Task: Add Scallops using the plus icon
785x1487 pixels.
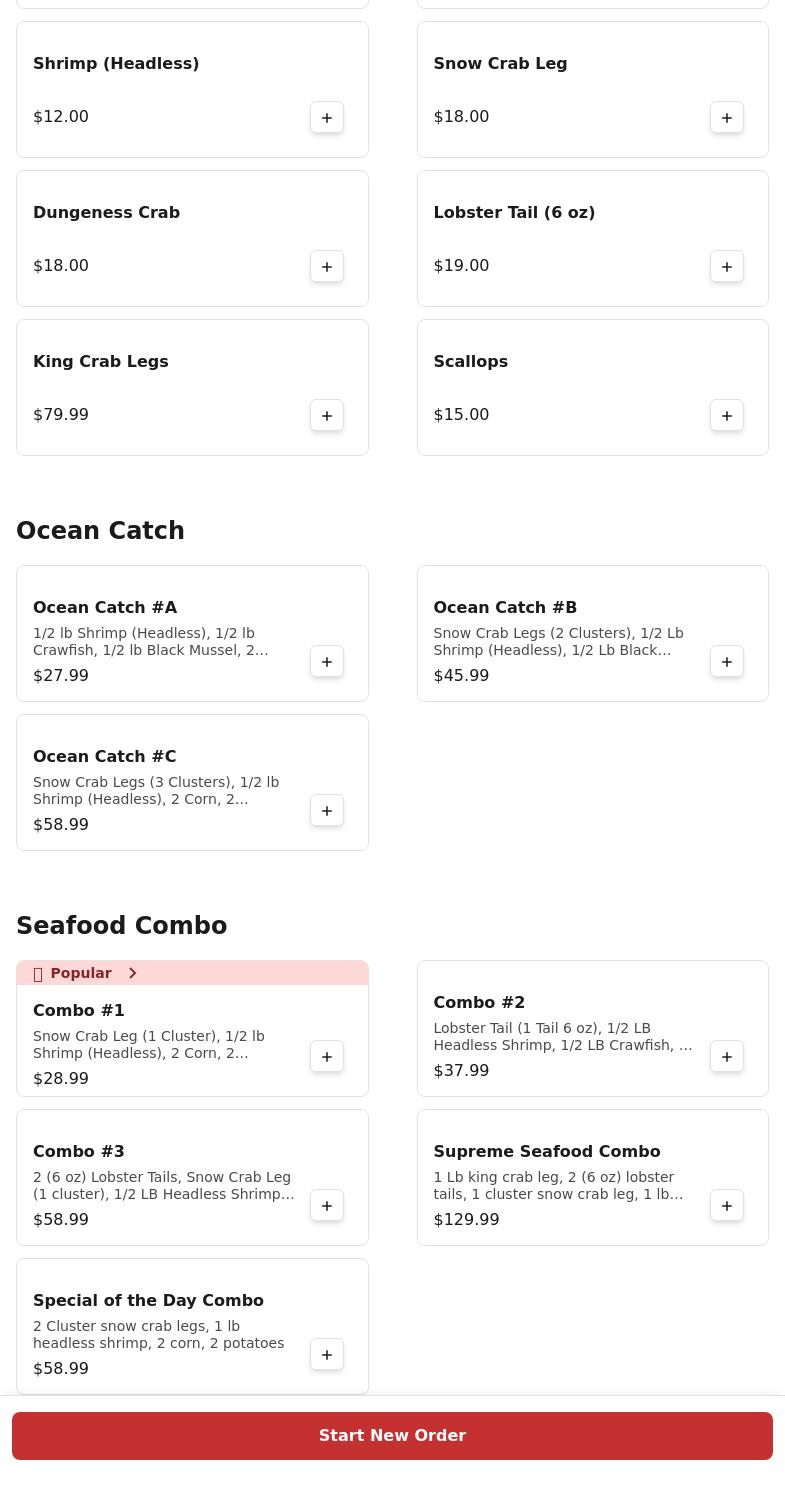Action: pyautogui.click(x=727, y=415)
